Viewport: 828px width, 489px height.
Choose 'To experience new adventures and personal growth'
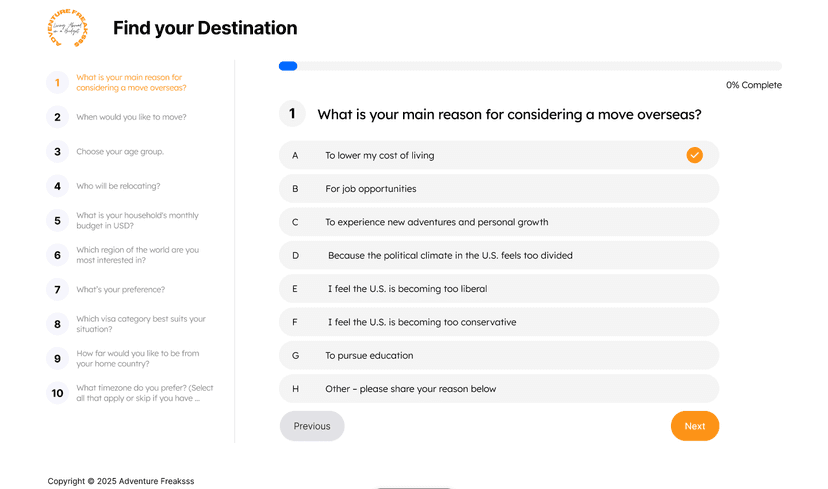point(499,222)
